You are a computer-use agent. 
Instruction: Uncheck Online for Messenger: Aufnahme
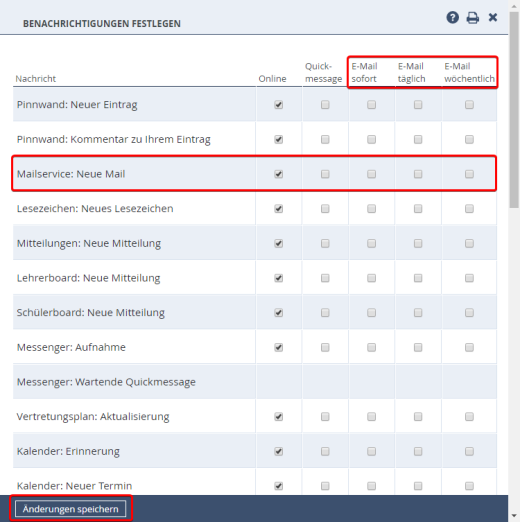279,347
